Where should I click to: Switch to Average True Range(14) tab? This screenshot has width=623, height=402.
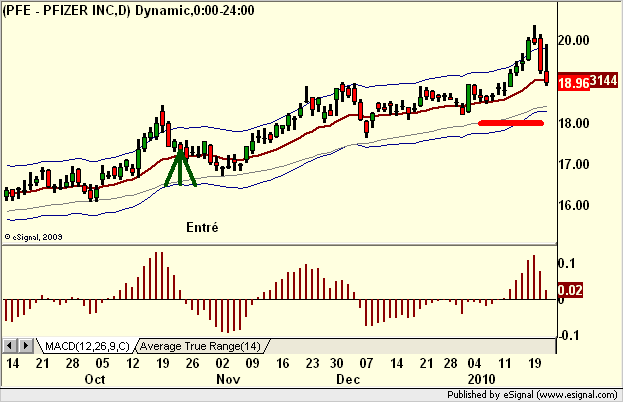coord(200,346)
